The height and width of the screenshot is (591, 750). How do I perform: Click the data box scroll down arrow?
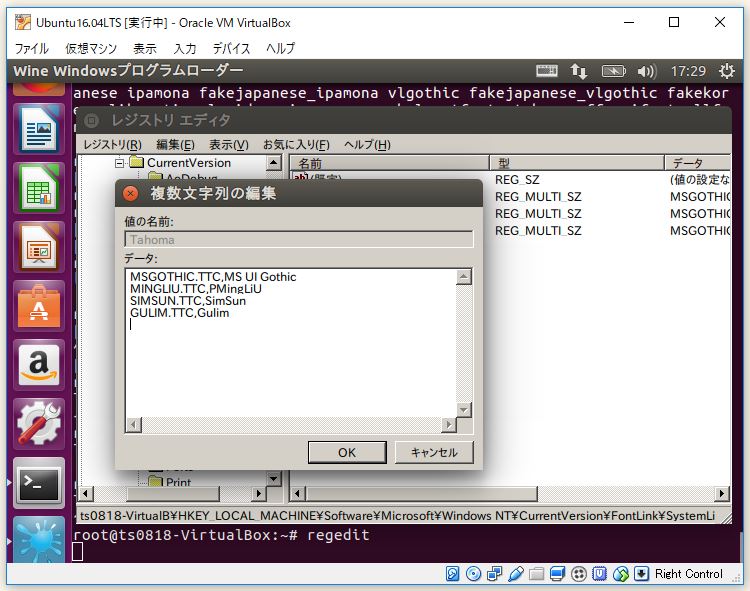tap(463, 410)
